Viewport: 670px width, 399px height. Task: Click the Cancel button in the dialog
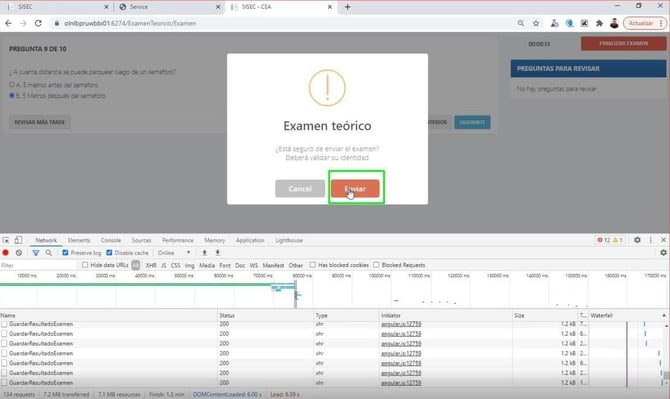[x=300, y=188]
